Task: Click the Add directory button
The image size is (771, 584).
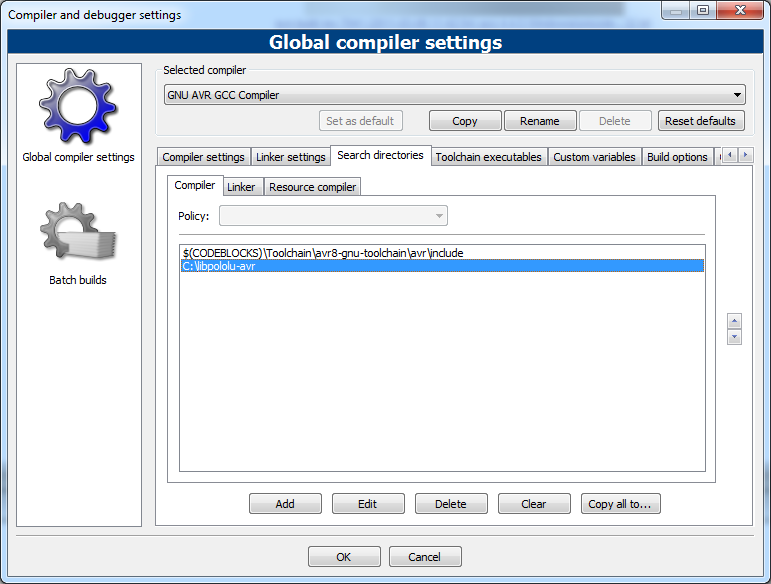Action: [285, 504]
